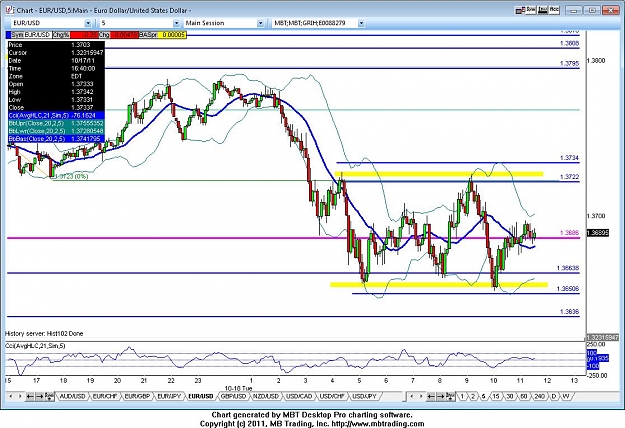Viewport: 625px width, 428px height.
Task: Go to next symbol with right arrow button
Action: pos(39,397)
